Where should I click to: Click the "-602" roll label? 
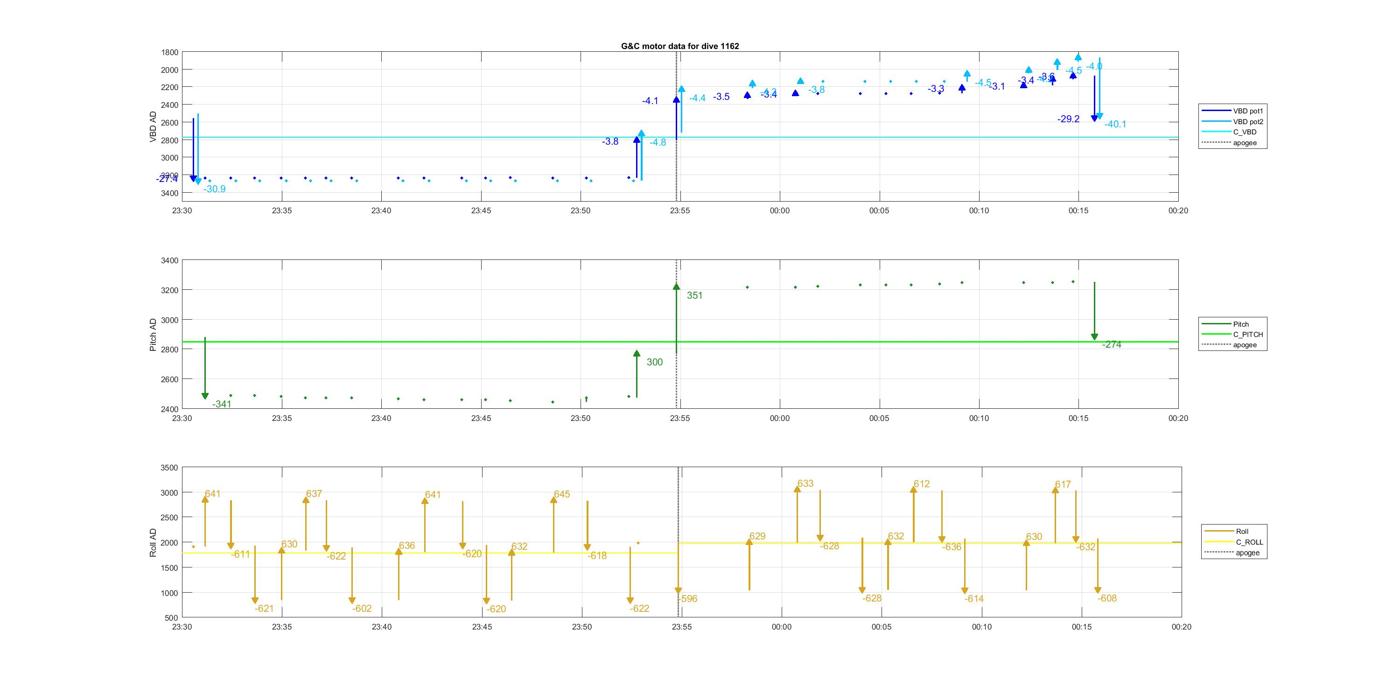[362, 609]
